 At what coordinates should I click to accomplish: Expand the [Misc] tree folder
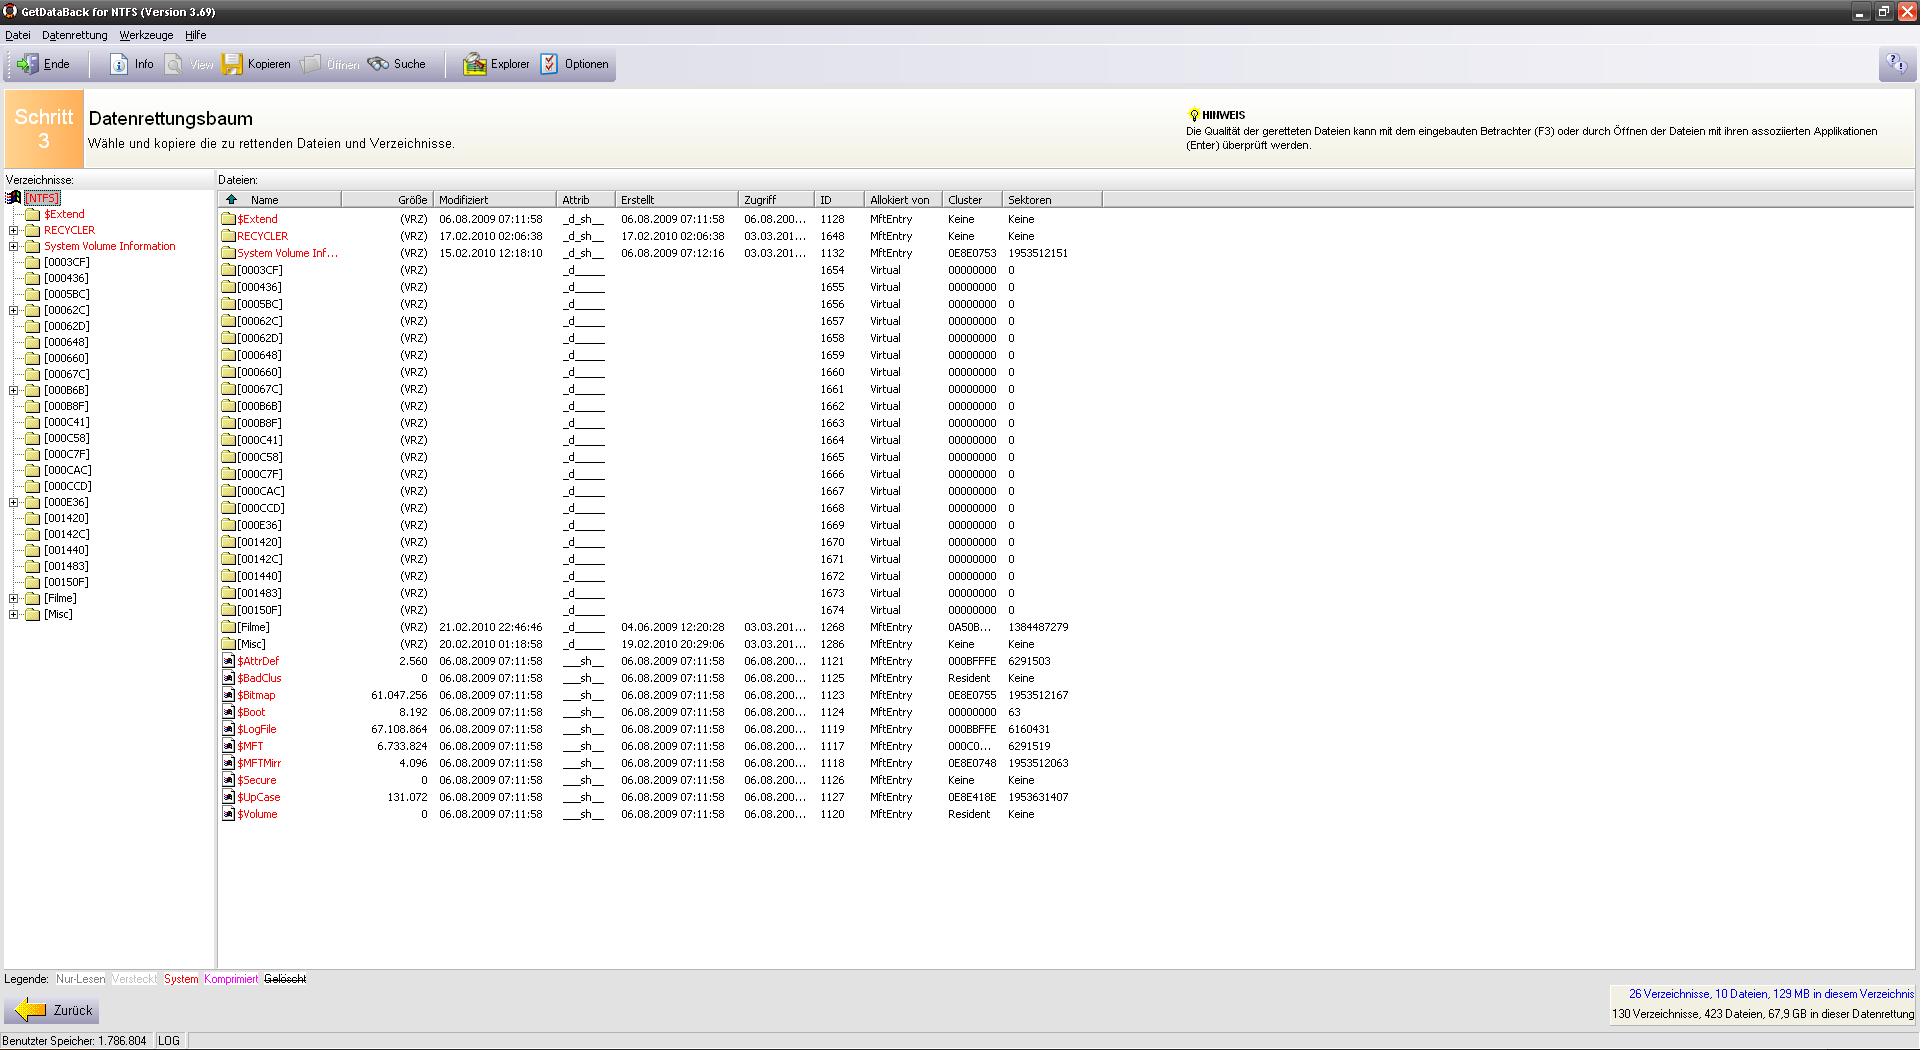(x=14, y=614)
